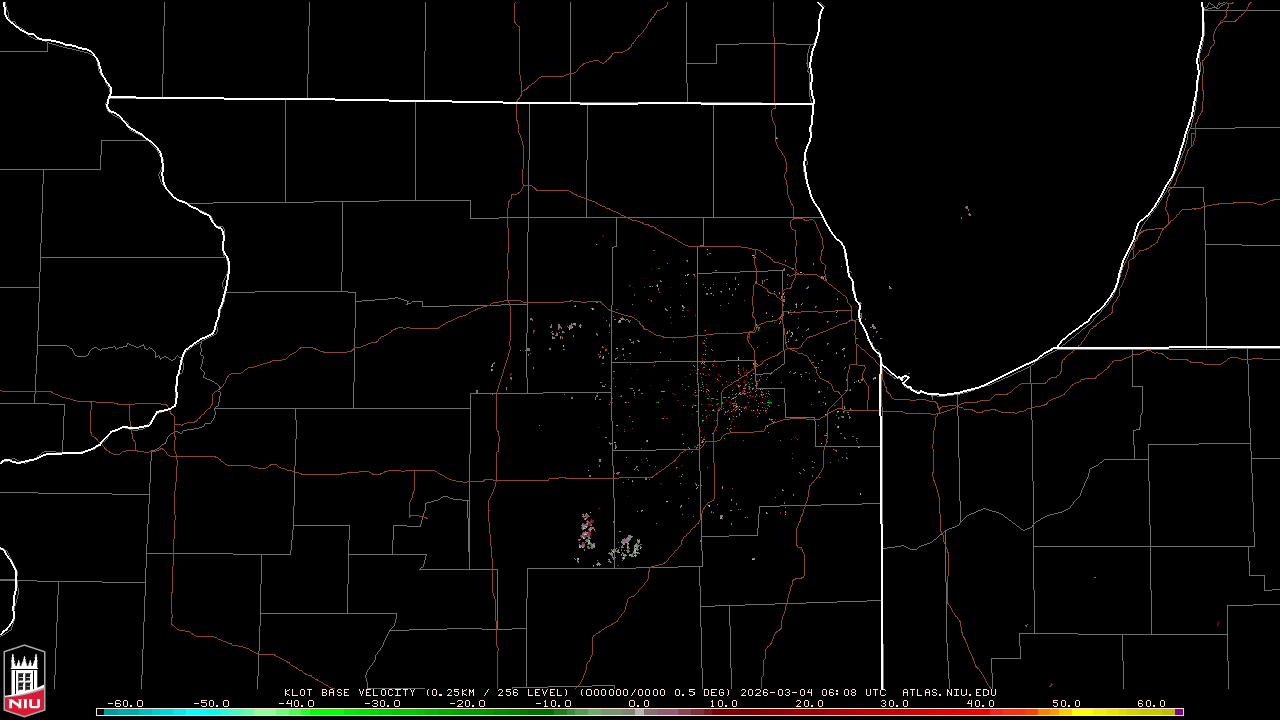Click the 40.0 velocity scale label

(x=981, y=703)
